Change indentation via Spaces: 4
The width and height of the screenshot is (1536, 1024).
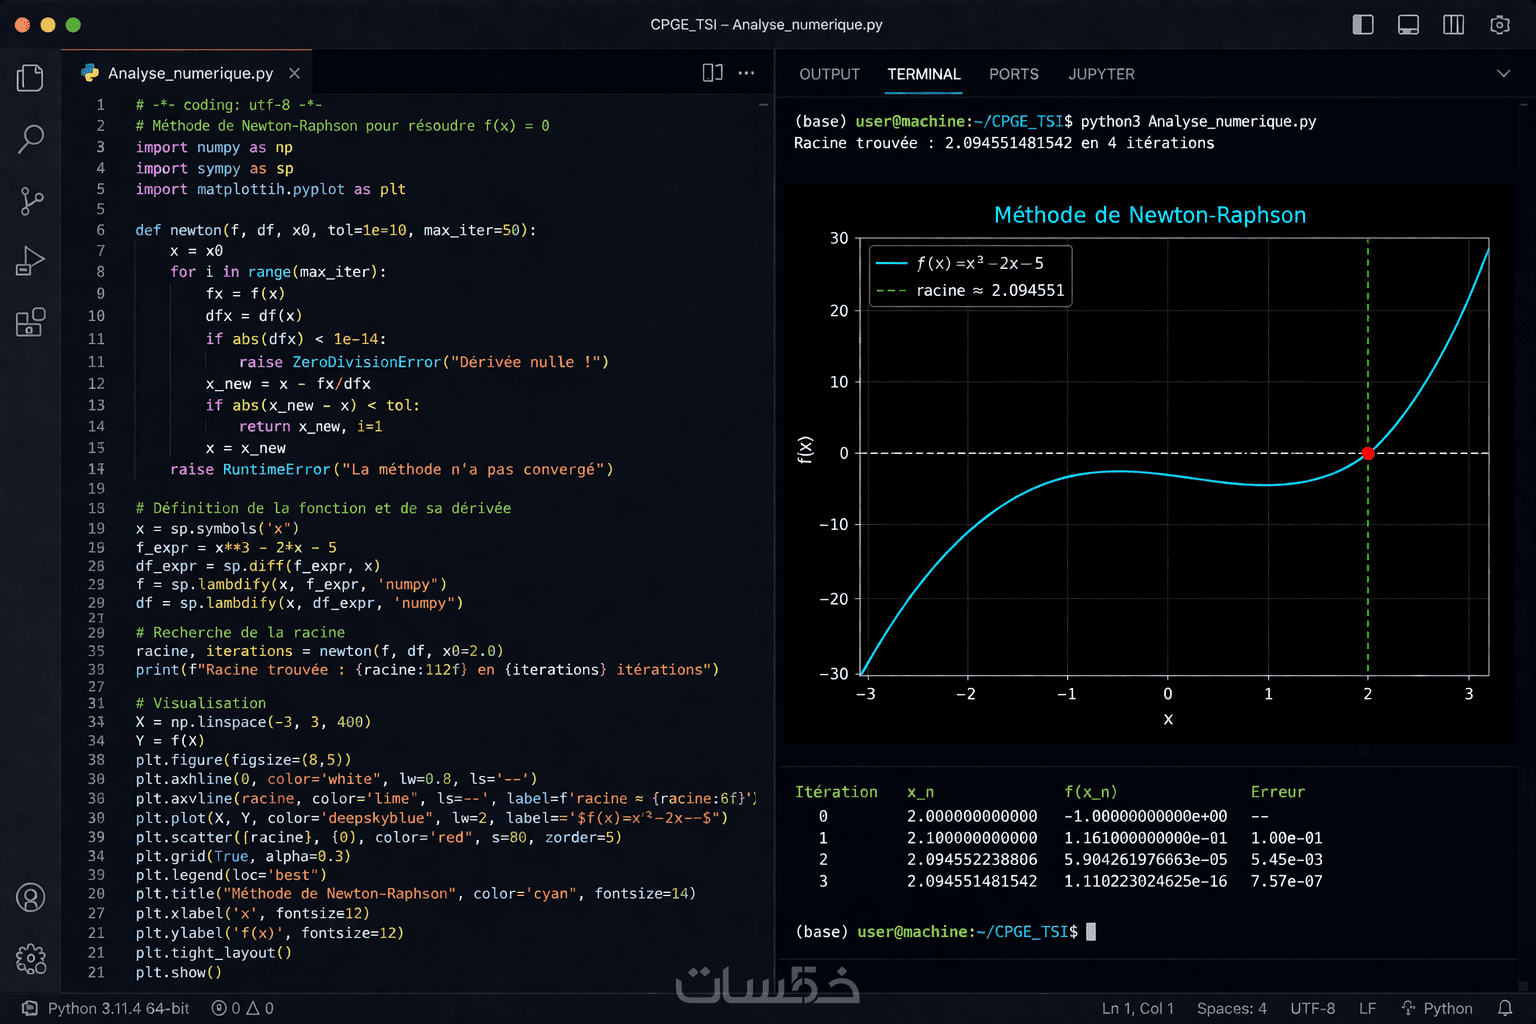pos(1231,1008)
